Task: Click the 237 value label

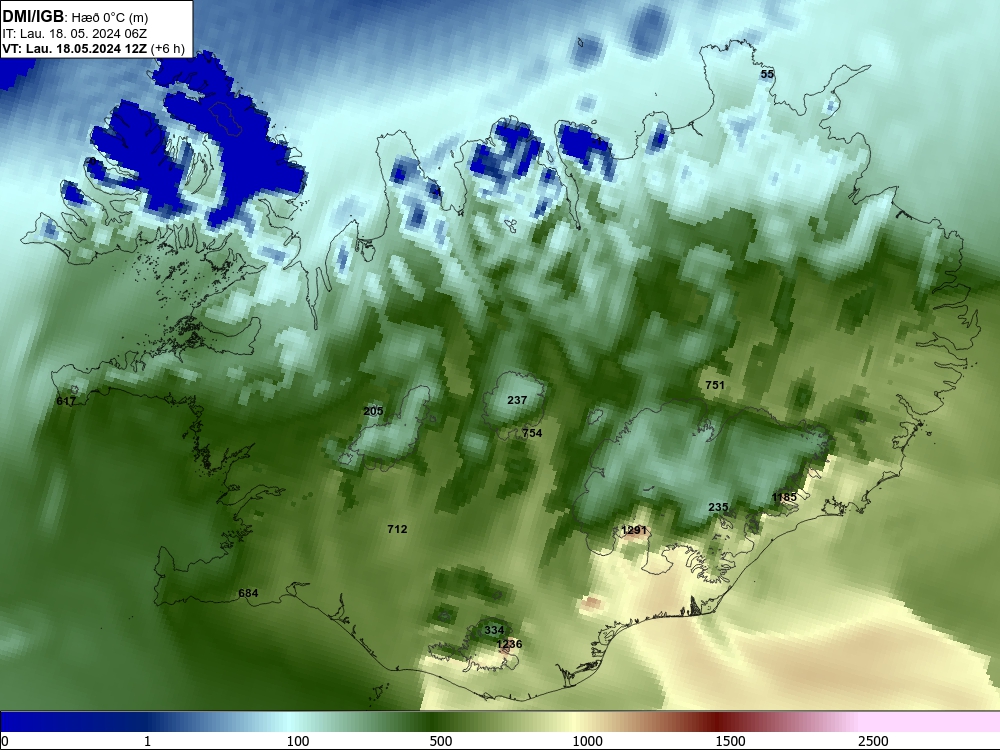Action: (517, 400)
